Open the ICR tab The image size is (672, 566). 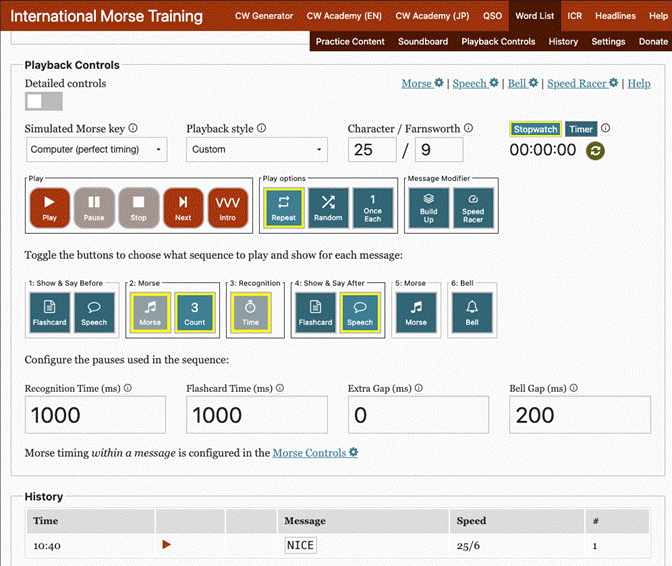575,16
